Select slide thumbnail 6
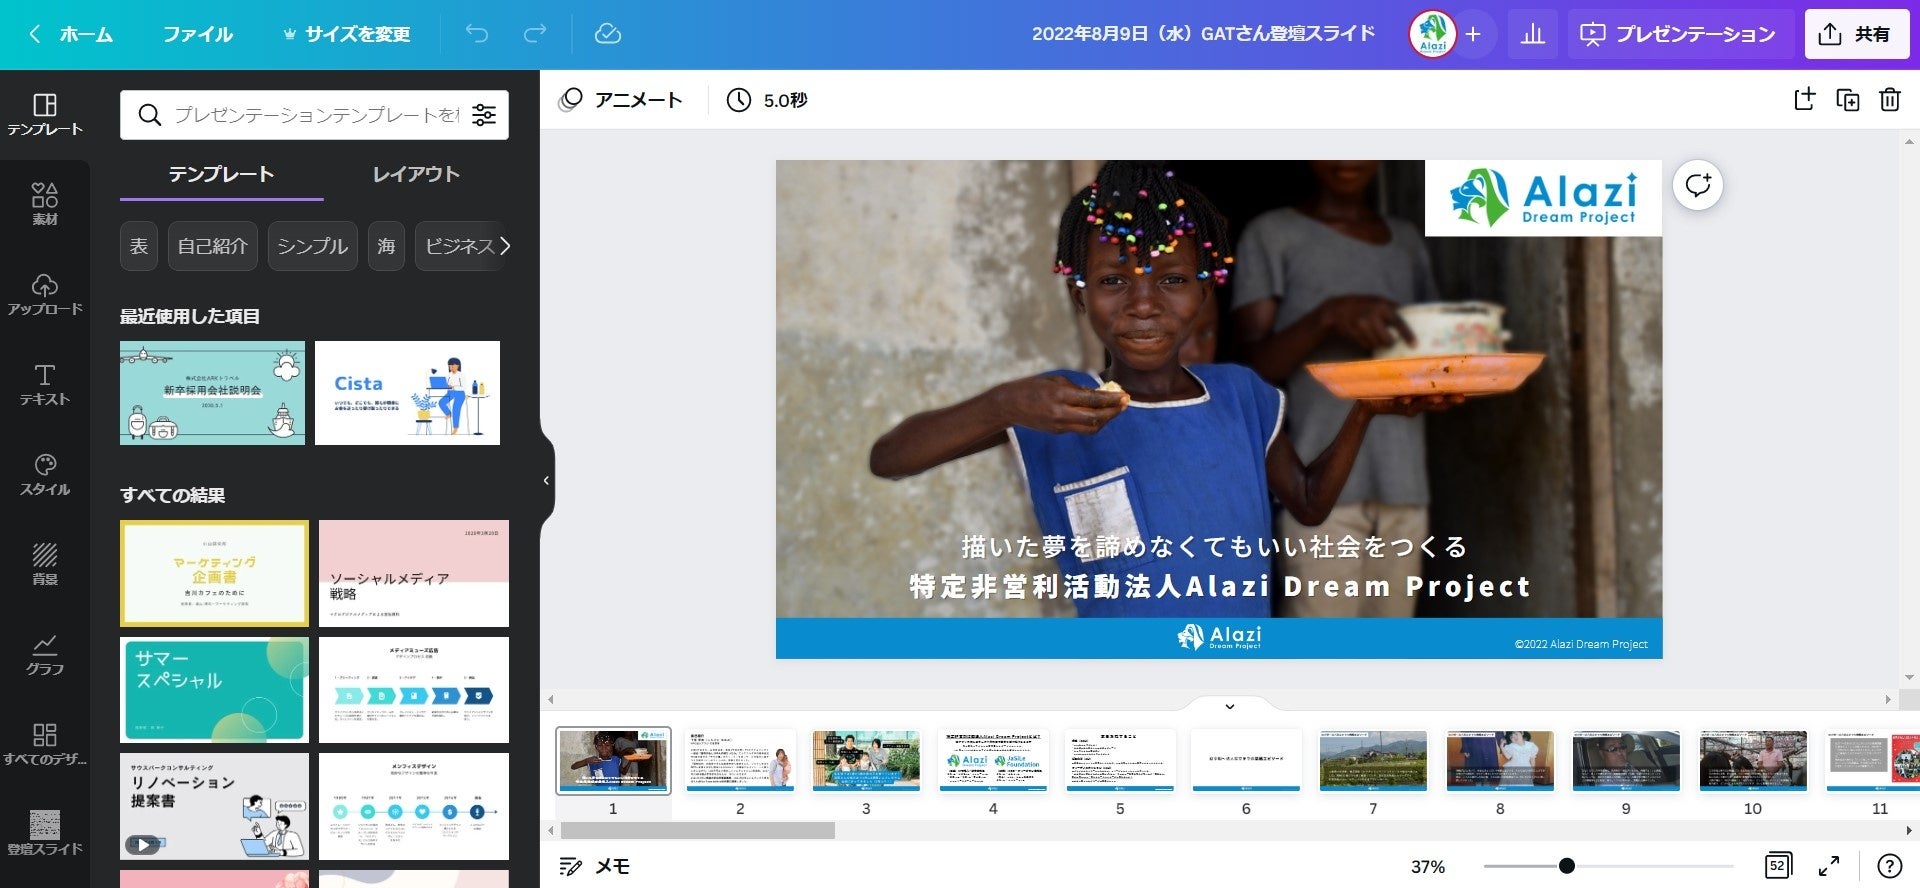This screenshot has height=888, width=1920. coord(1246,761)
